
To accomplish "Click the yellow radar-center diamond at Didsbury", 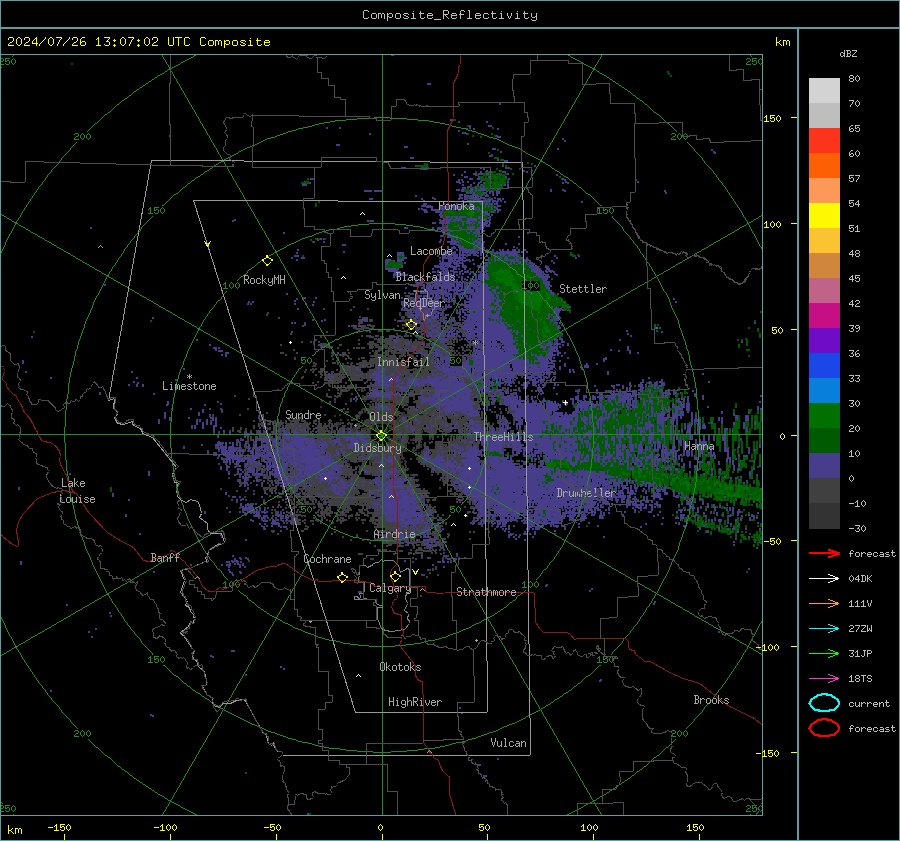I will [382, 436].
